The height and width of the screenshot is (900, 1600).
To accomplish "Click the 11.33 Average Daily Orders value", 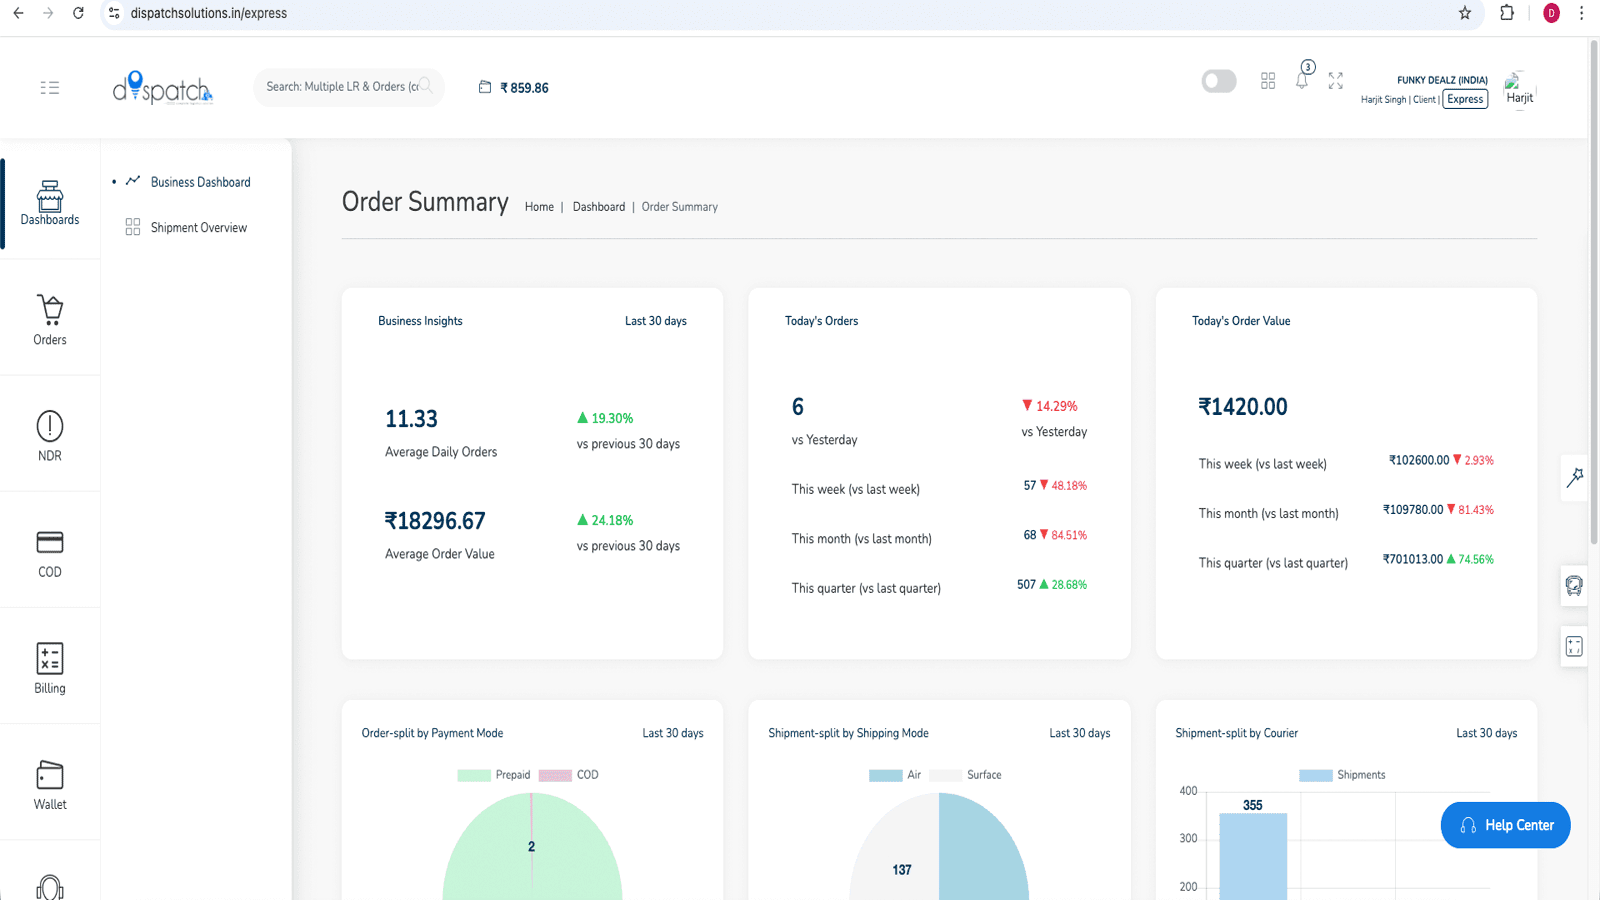I will point(412,419).
